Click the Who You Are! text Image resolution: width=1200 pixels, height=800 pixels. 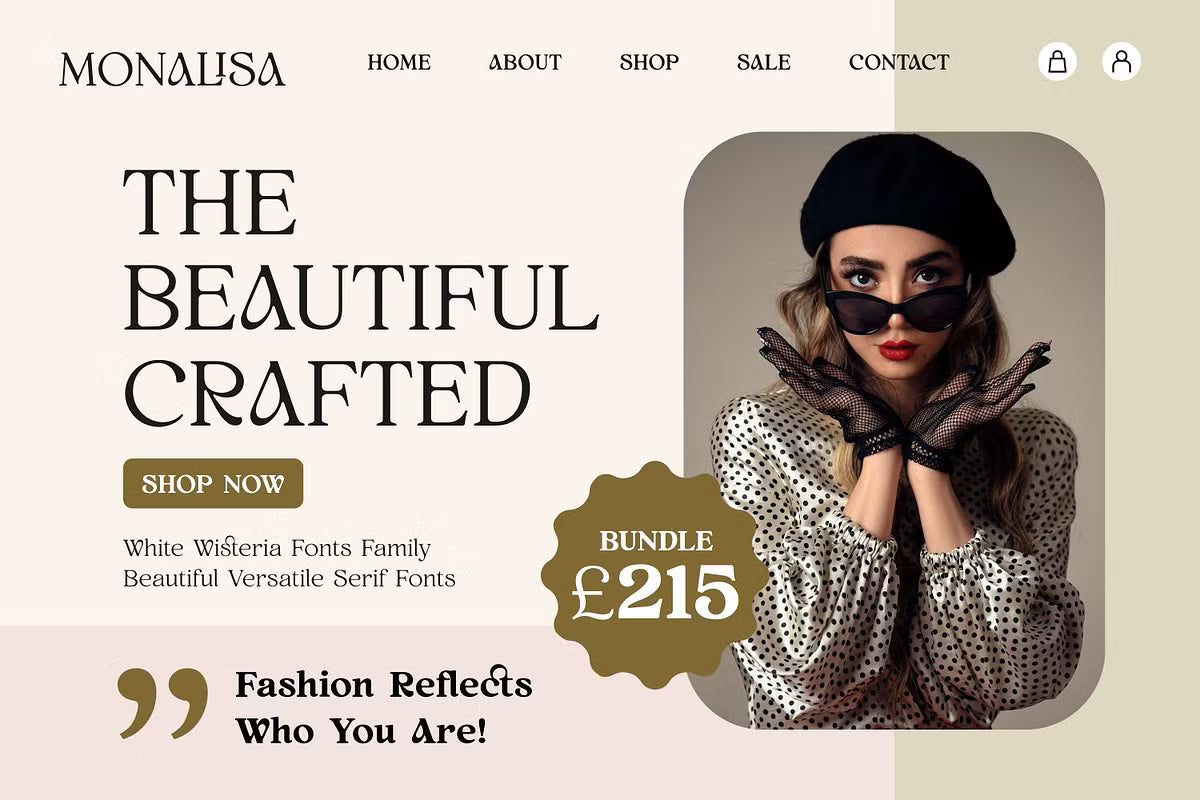362,731
